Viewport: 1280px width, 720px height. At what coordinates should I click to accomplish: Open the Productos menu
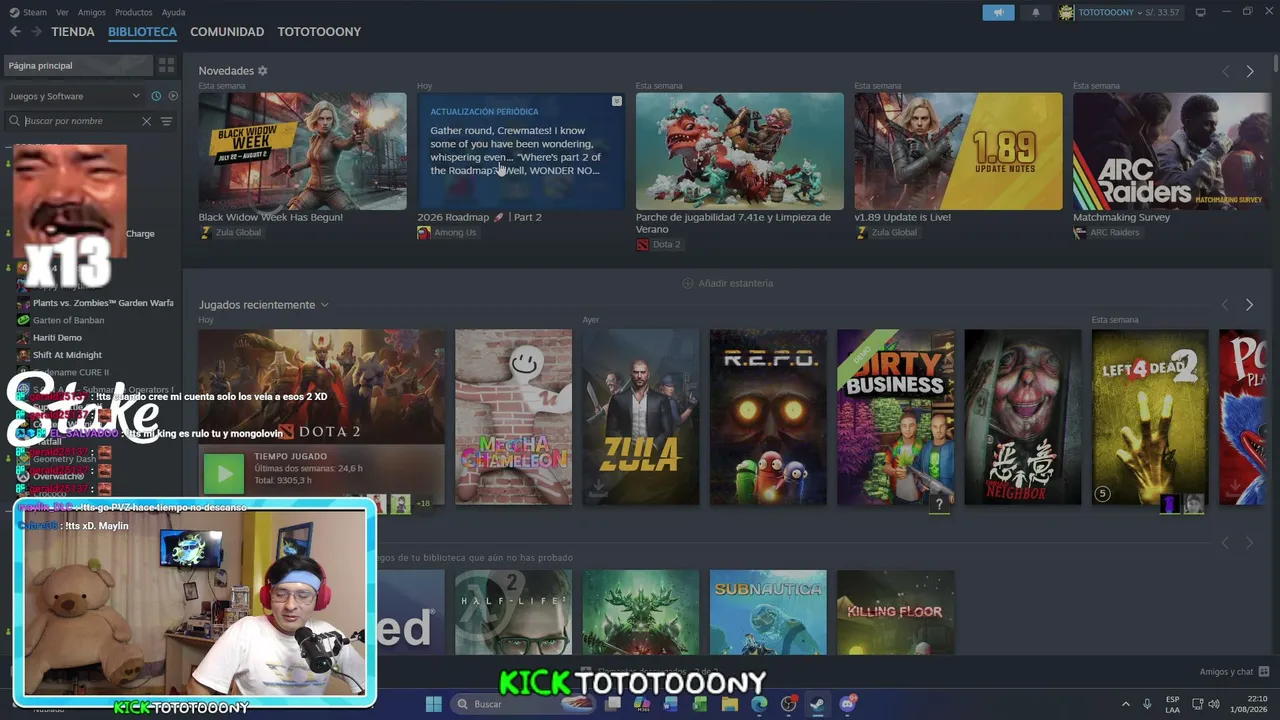[x=134, y=12]
